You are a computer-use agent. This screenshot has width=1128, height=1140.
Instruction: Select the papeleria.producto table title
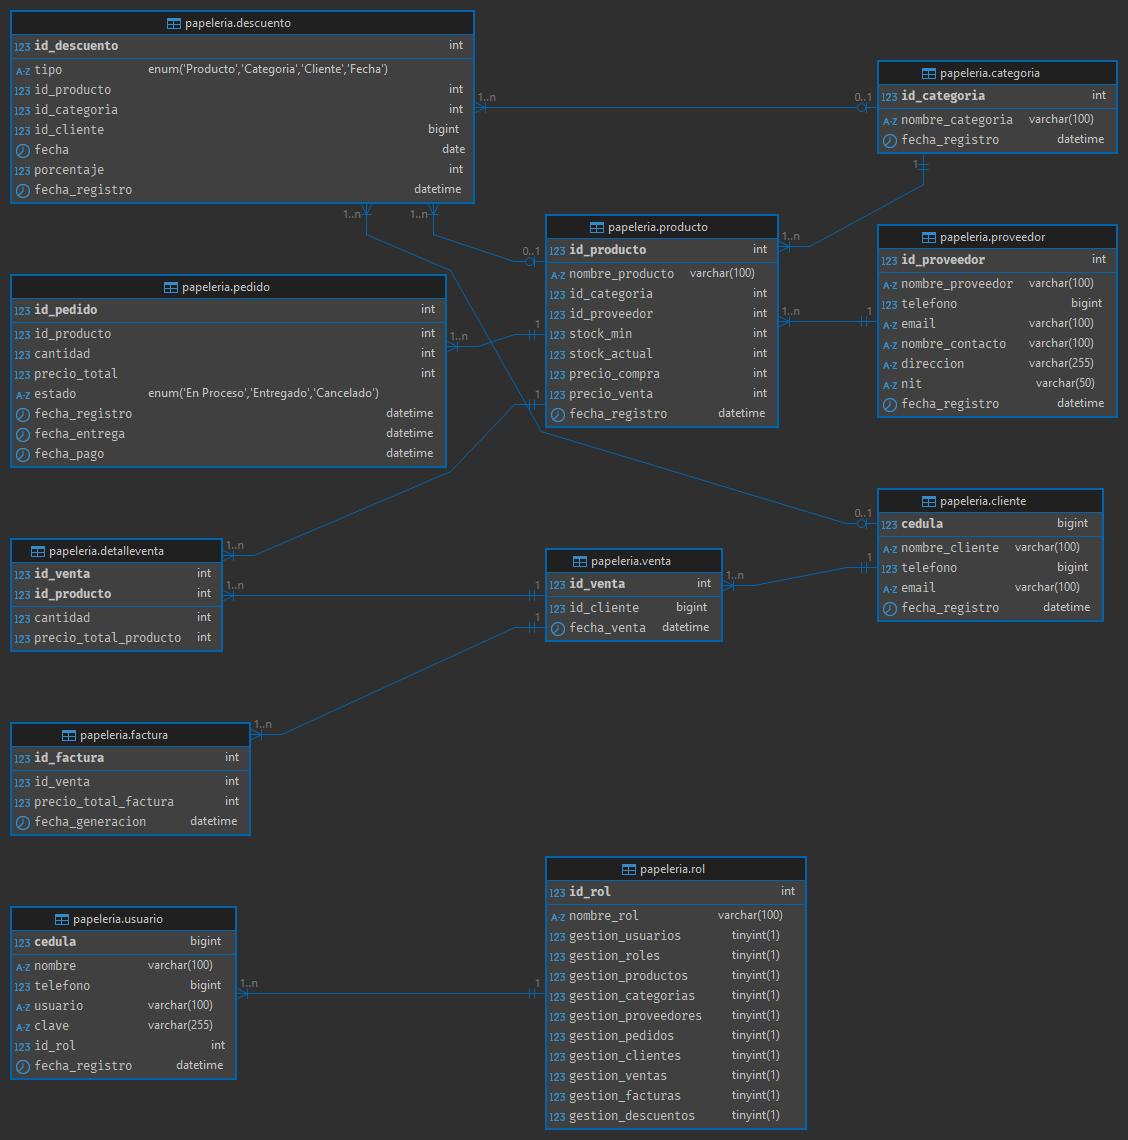coord(657,228)
